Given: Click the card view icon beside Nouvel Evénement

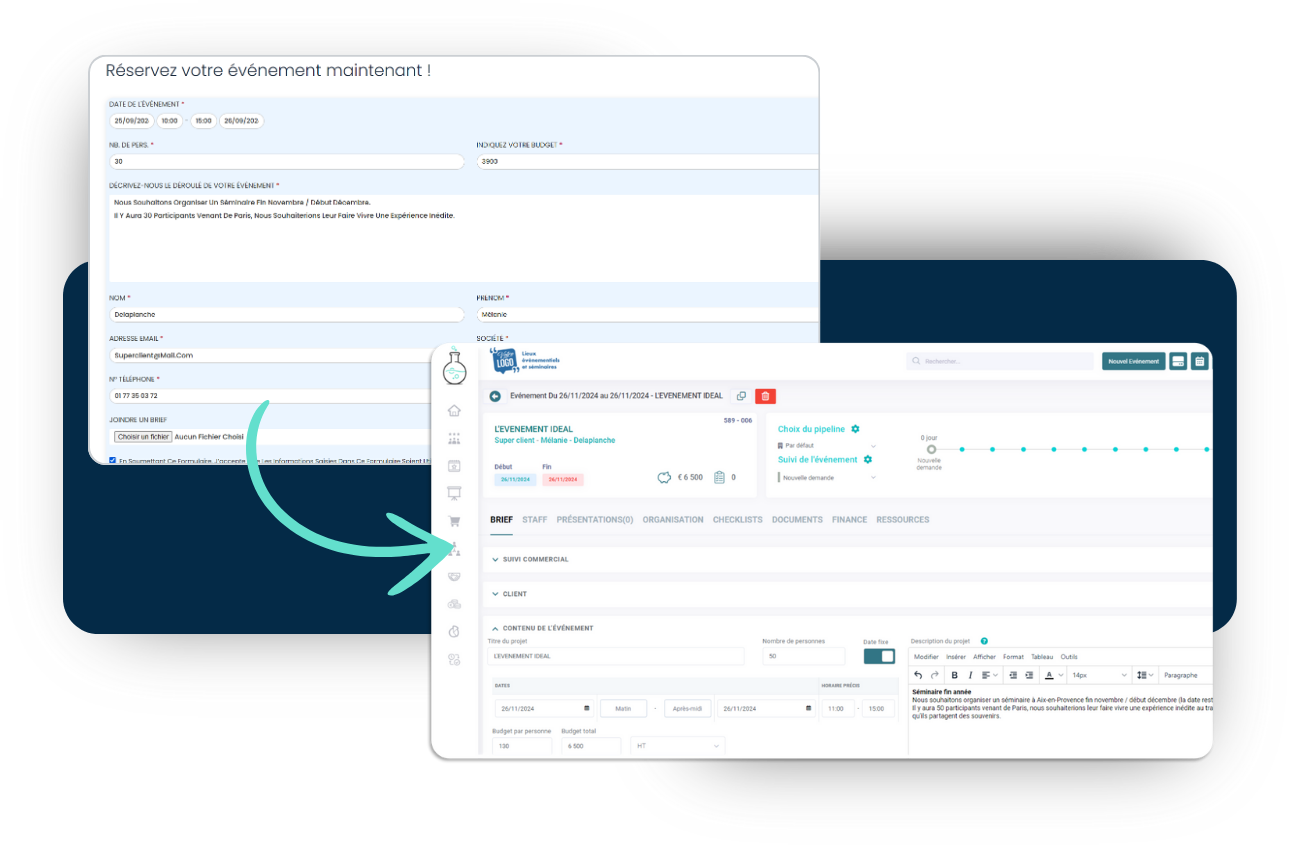Looking at the screenshot, I should 1178,361.
